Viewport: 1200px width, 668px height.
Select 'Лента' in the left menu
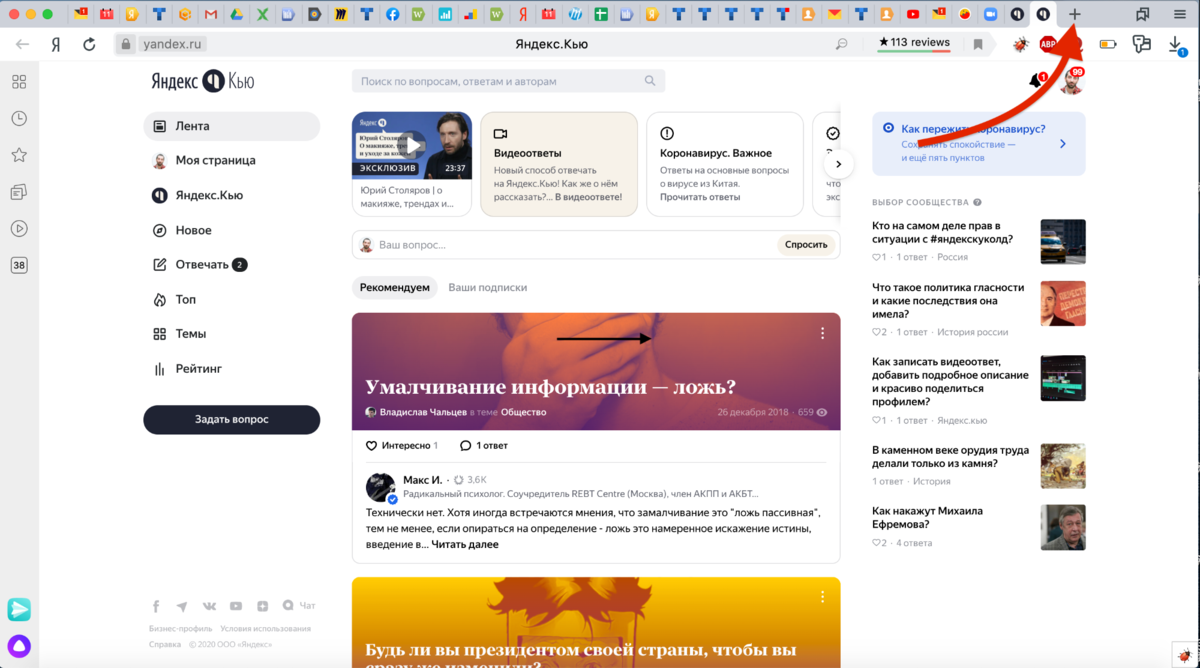point(232,126)
